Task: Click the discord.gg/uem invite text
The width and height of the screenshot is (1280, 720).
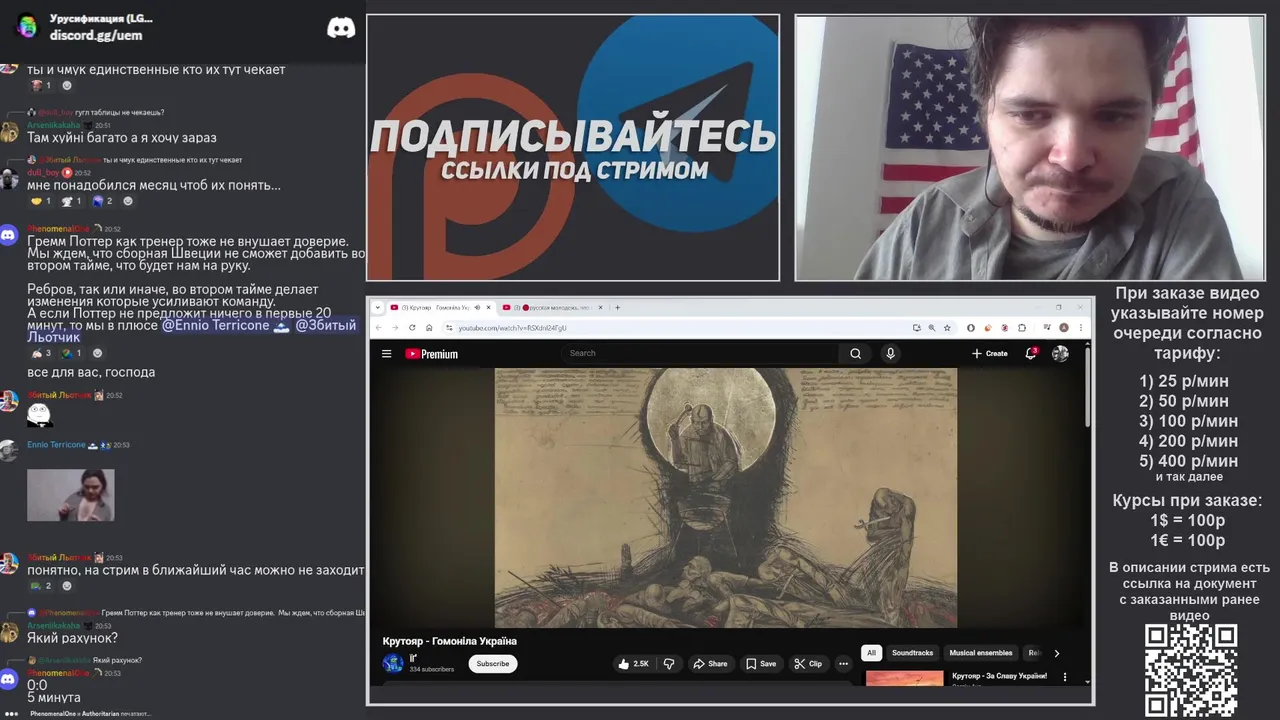Action: point(96,35)
